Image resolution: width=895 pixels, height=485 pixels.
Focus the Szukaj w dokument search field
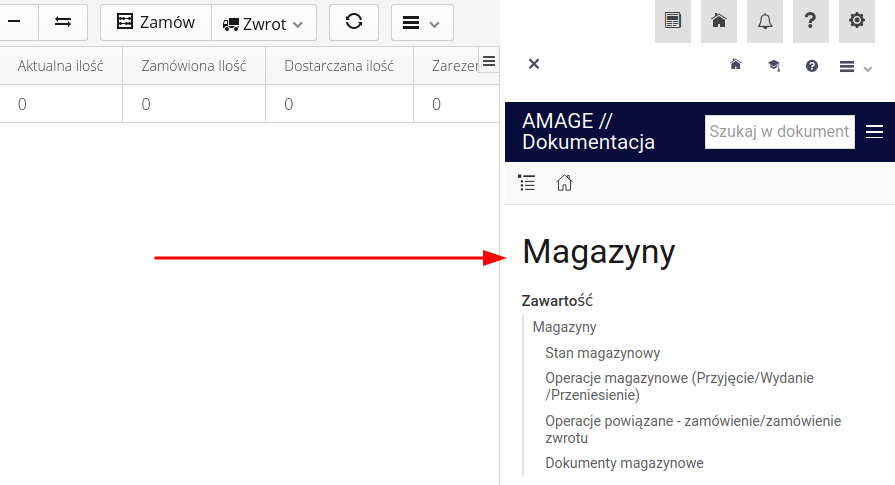point(779,131)
